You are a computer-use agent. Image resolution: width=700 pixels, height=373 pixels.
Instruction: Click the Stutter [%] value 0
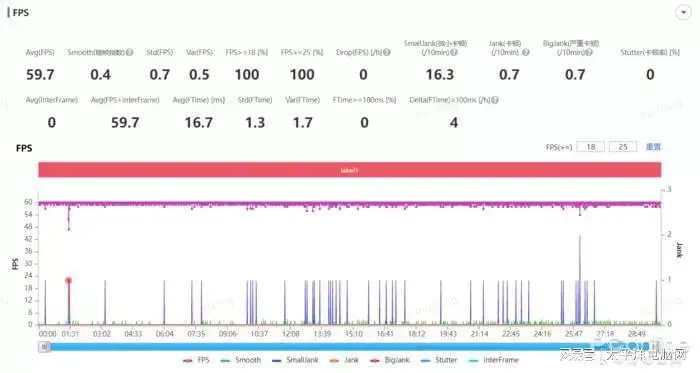pyautogui.click(x=650, y=75)
